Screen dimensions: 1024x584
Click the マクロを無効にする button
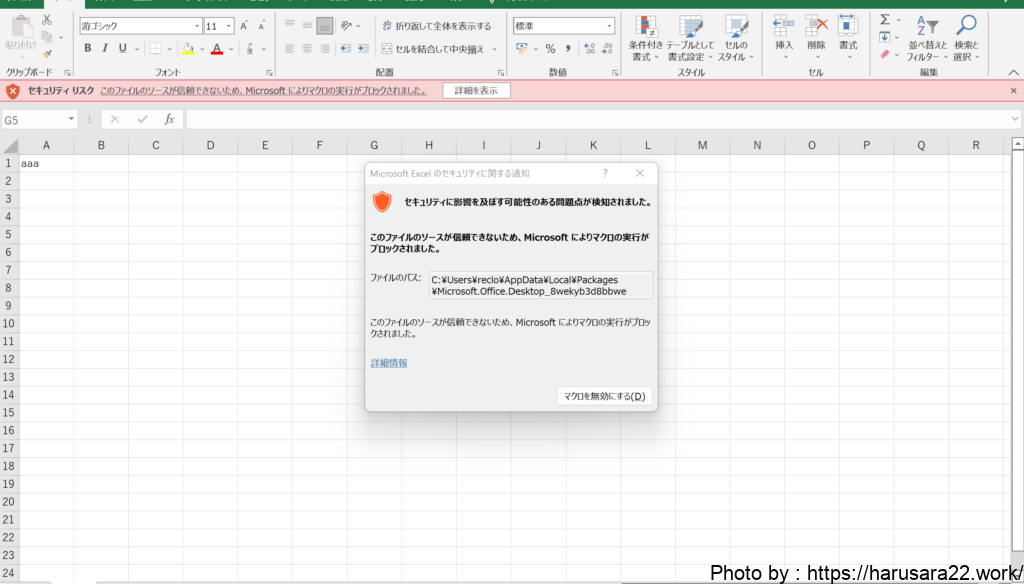coord(604,396)
